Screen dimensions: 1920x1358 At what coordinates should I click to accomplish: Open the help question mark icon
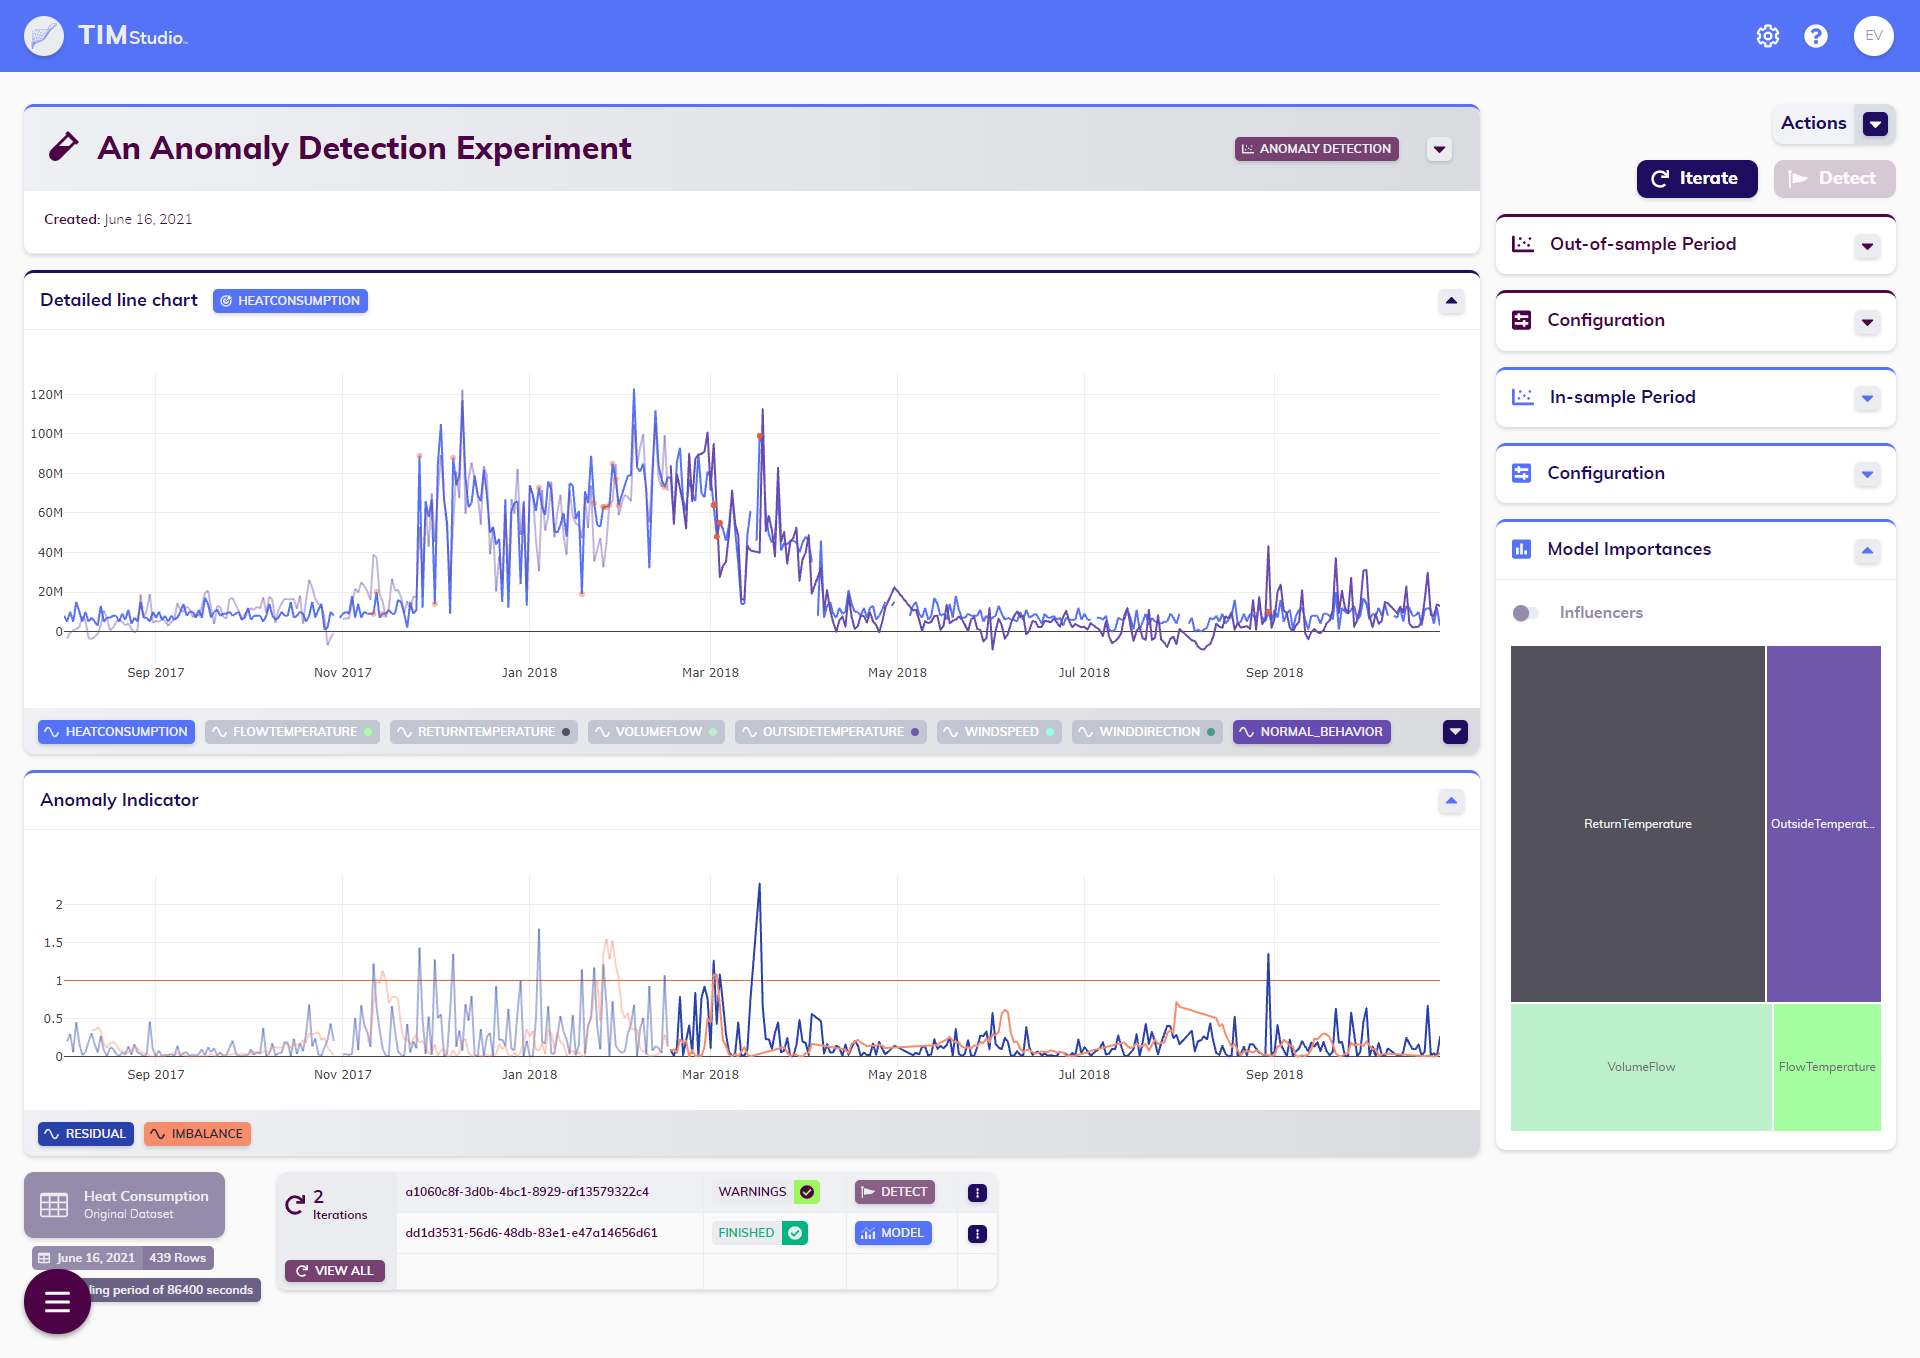[x=1816, y=36]
